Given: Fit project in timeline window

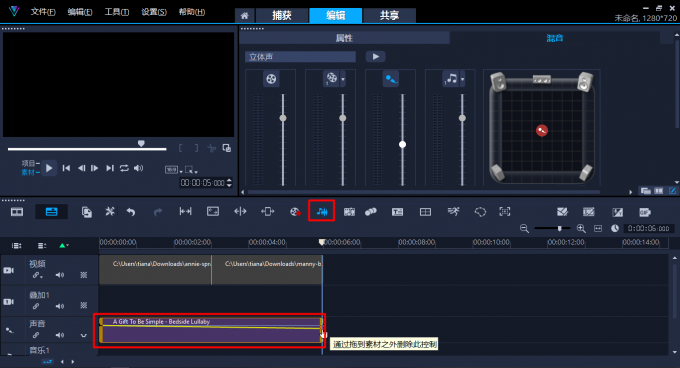Looking at the screenshot, I should click(x=598, y=228).
